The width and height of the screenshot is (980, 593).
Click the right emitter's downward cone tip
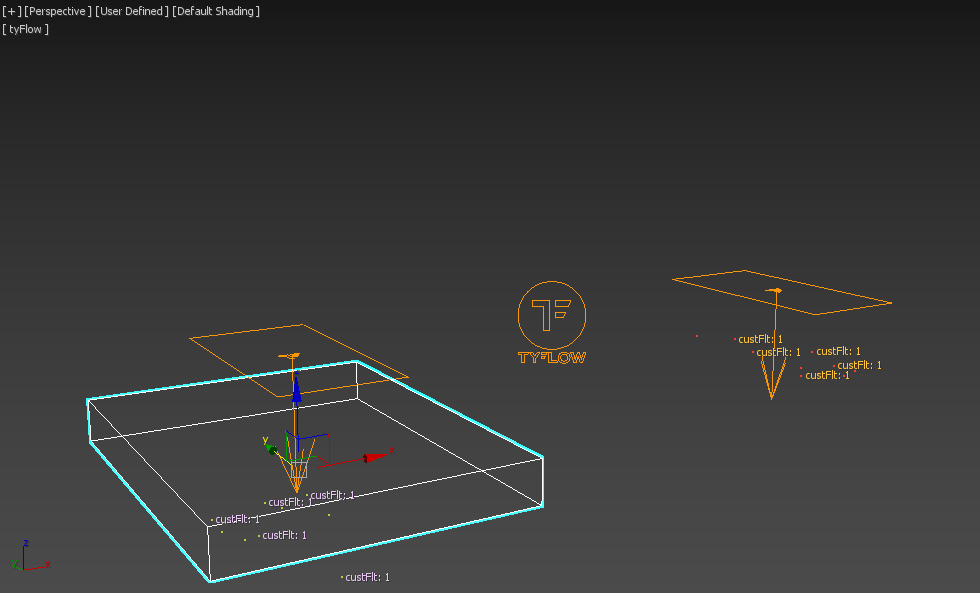click(771, 396)
